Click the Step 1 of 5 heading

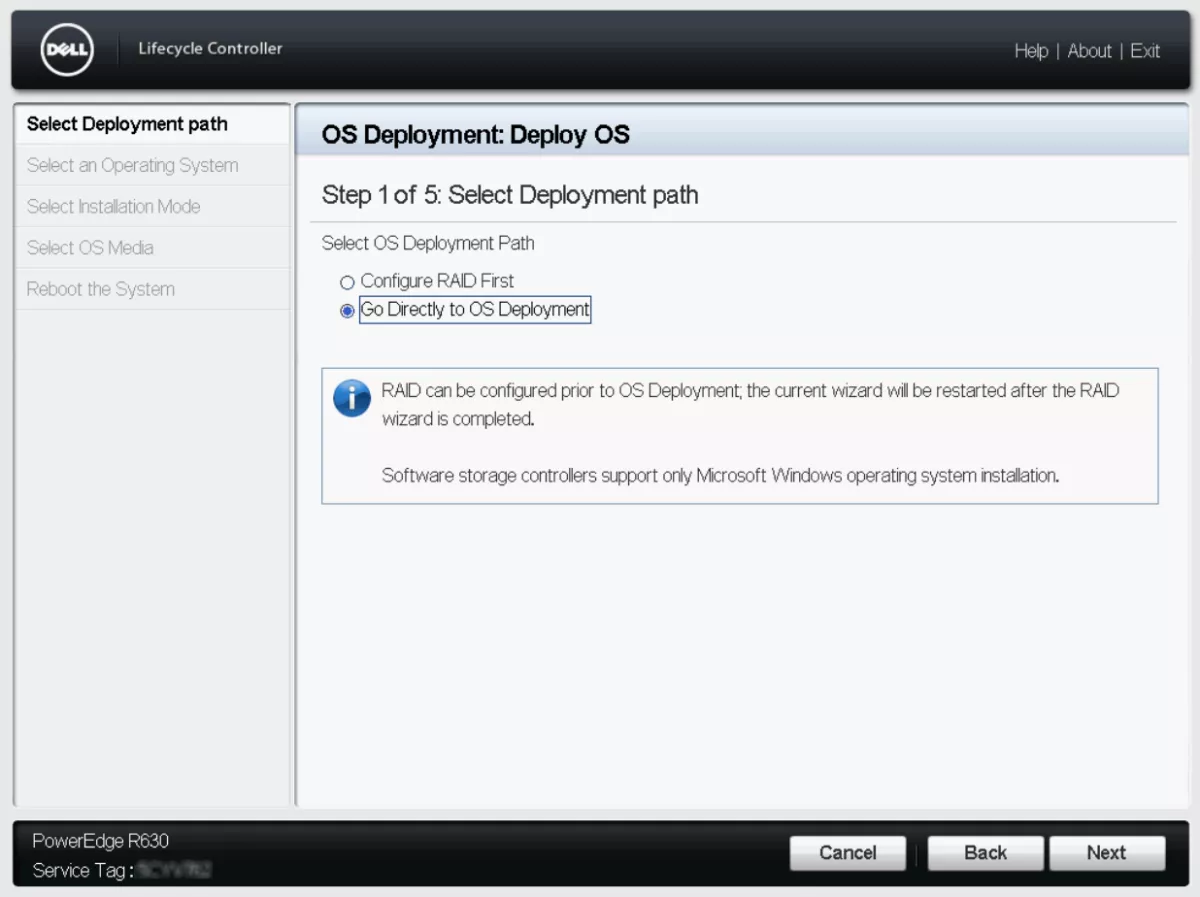(510, 195)
